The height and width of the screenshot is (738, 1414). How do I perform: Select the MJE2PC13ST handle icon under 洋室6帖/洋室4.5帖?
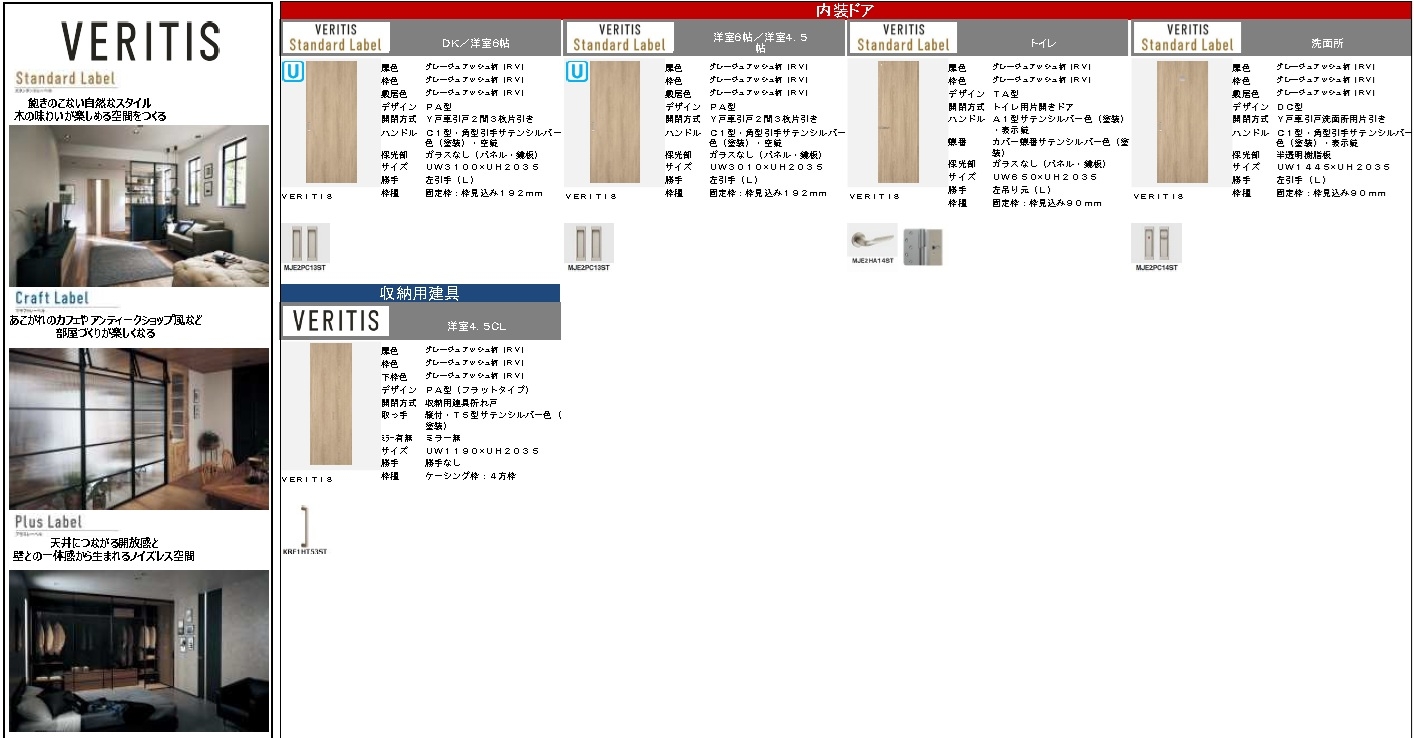pyautogui.click(x=589, y=243)
